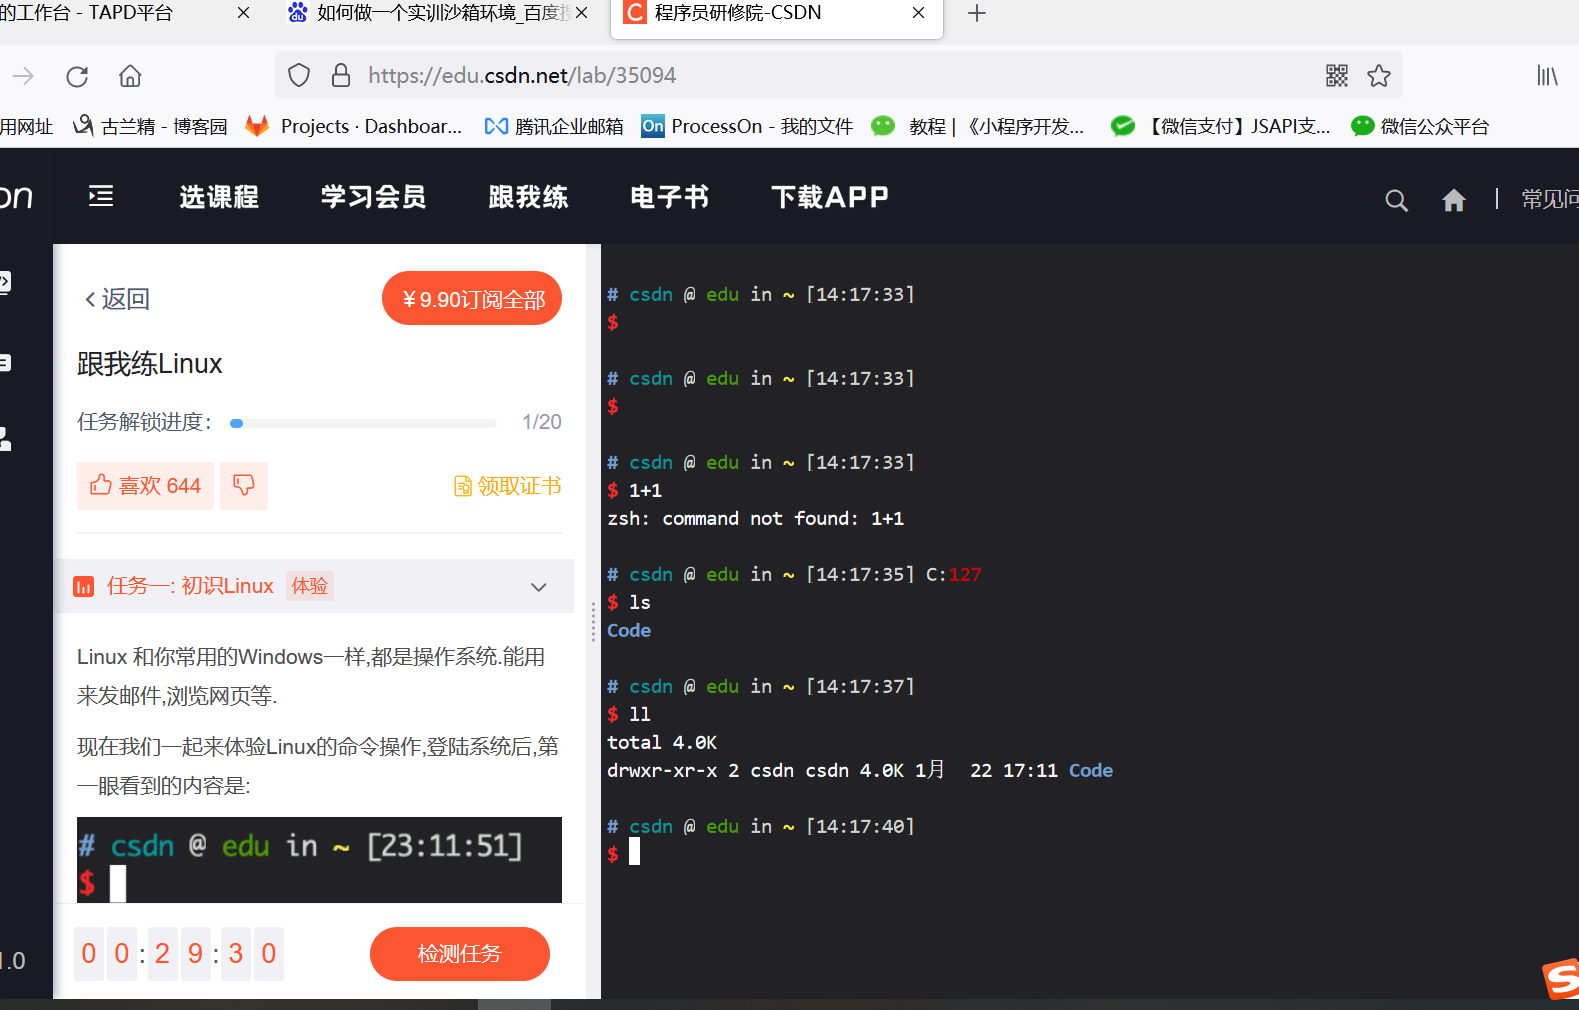The width and height of the screenshot is (1579, 1010).
Task: Click the site home house icon
Action: click(x=1454, y=200)
